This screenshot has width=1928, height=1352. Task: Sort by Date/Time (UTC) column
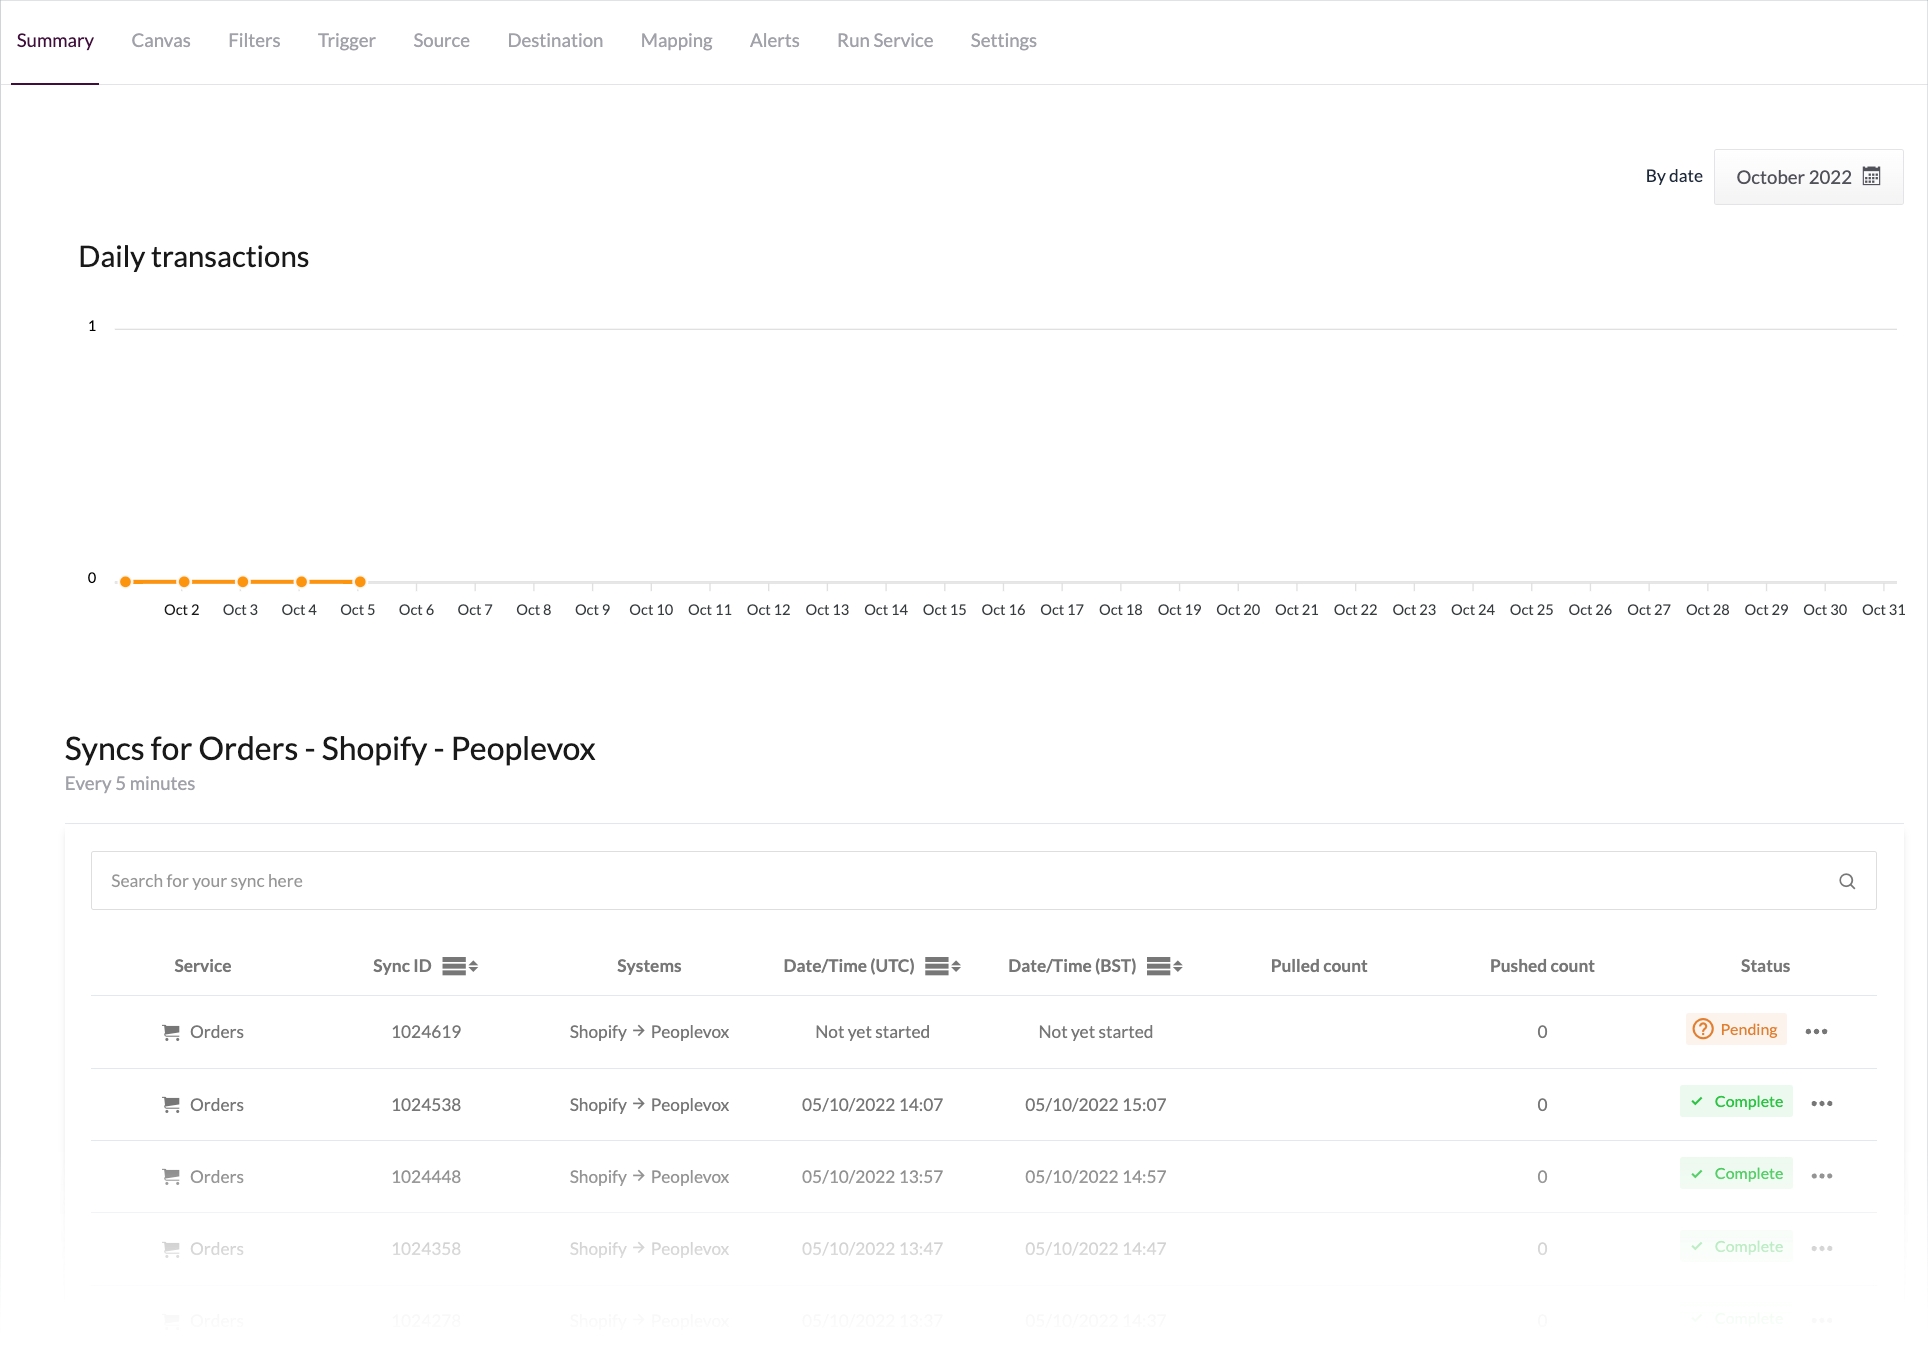[x=942, y=966]
